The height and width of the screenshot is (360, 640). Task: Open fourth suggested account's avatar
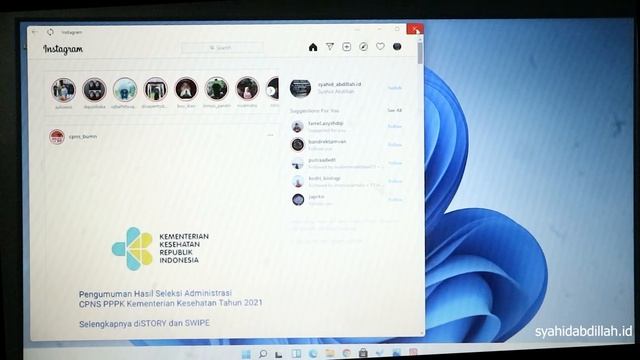tap(298, 181)
